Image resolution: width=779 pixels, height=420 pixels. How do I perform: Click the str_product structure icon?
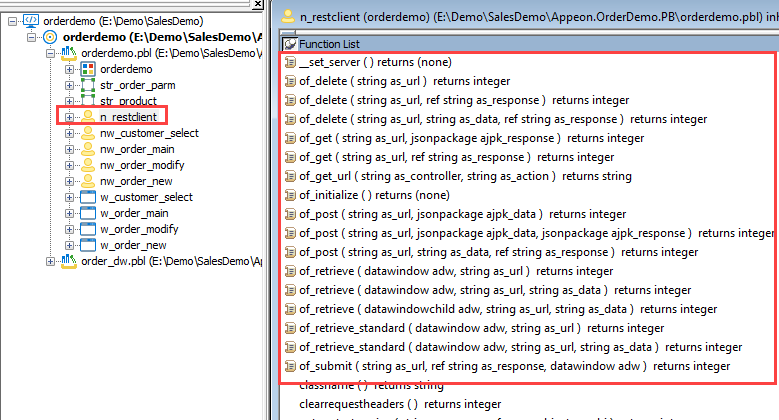(x=88, y=101)
